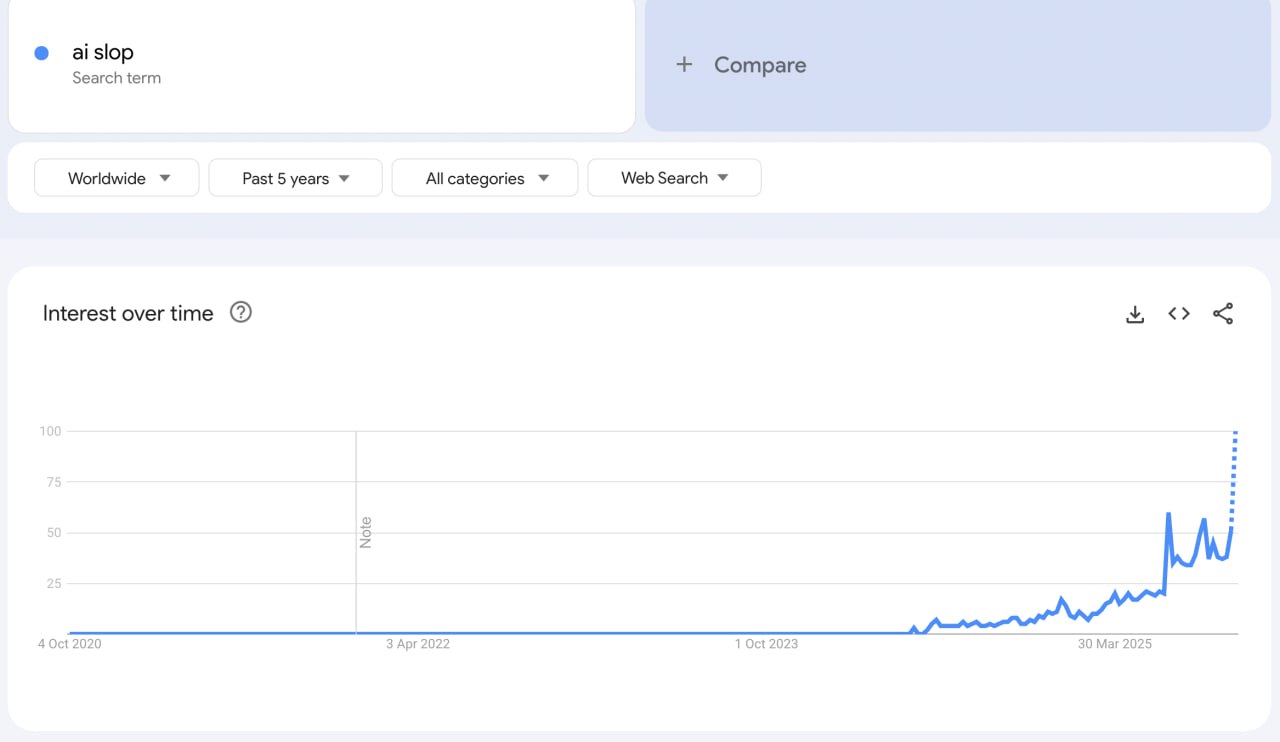Open the Web Search type dropdown
Viewport: 1280px width, 742px height.
(674, 178)
